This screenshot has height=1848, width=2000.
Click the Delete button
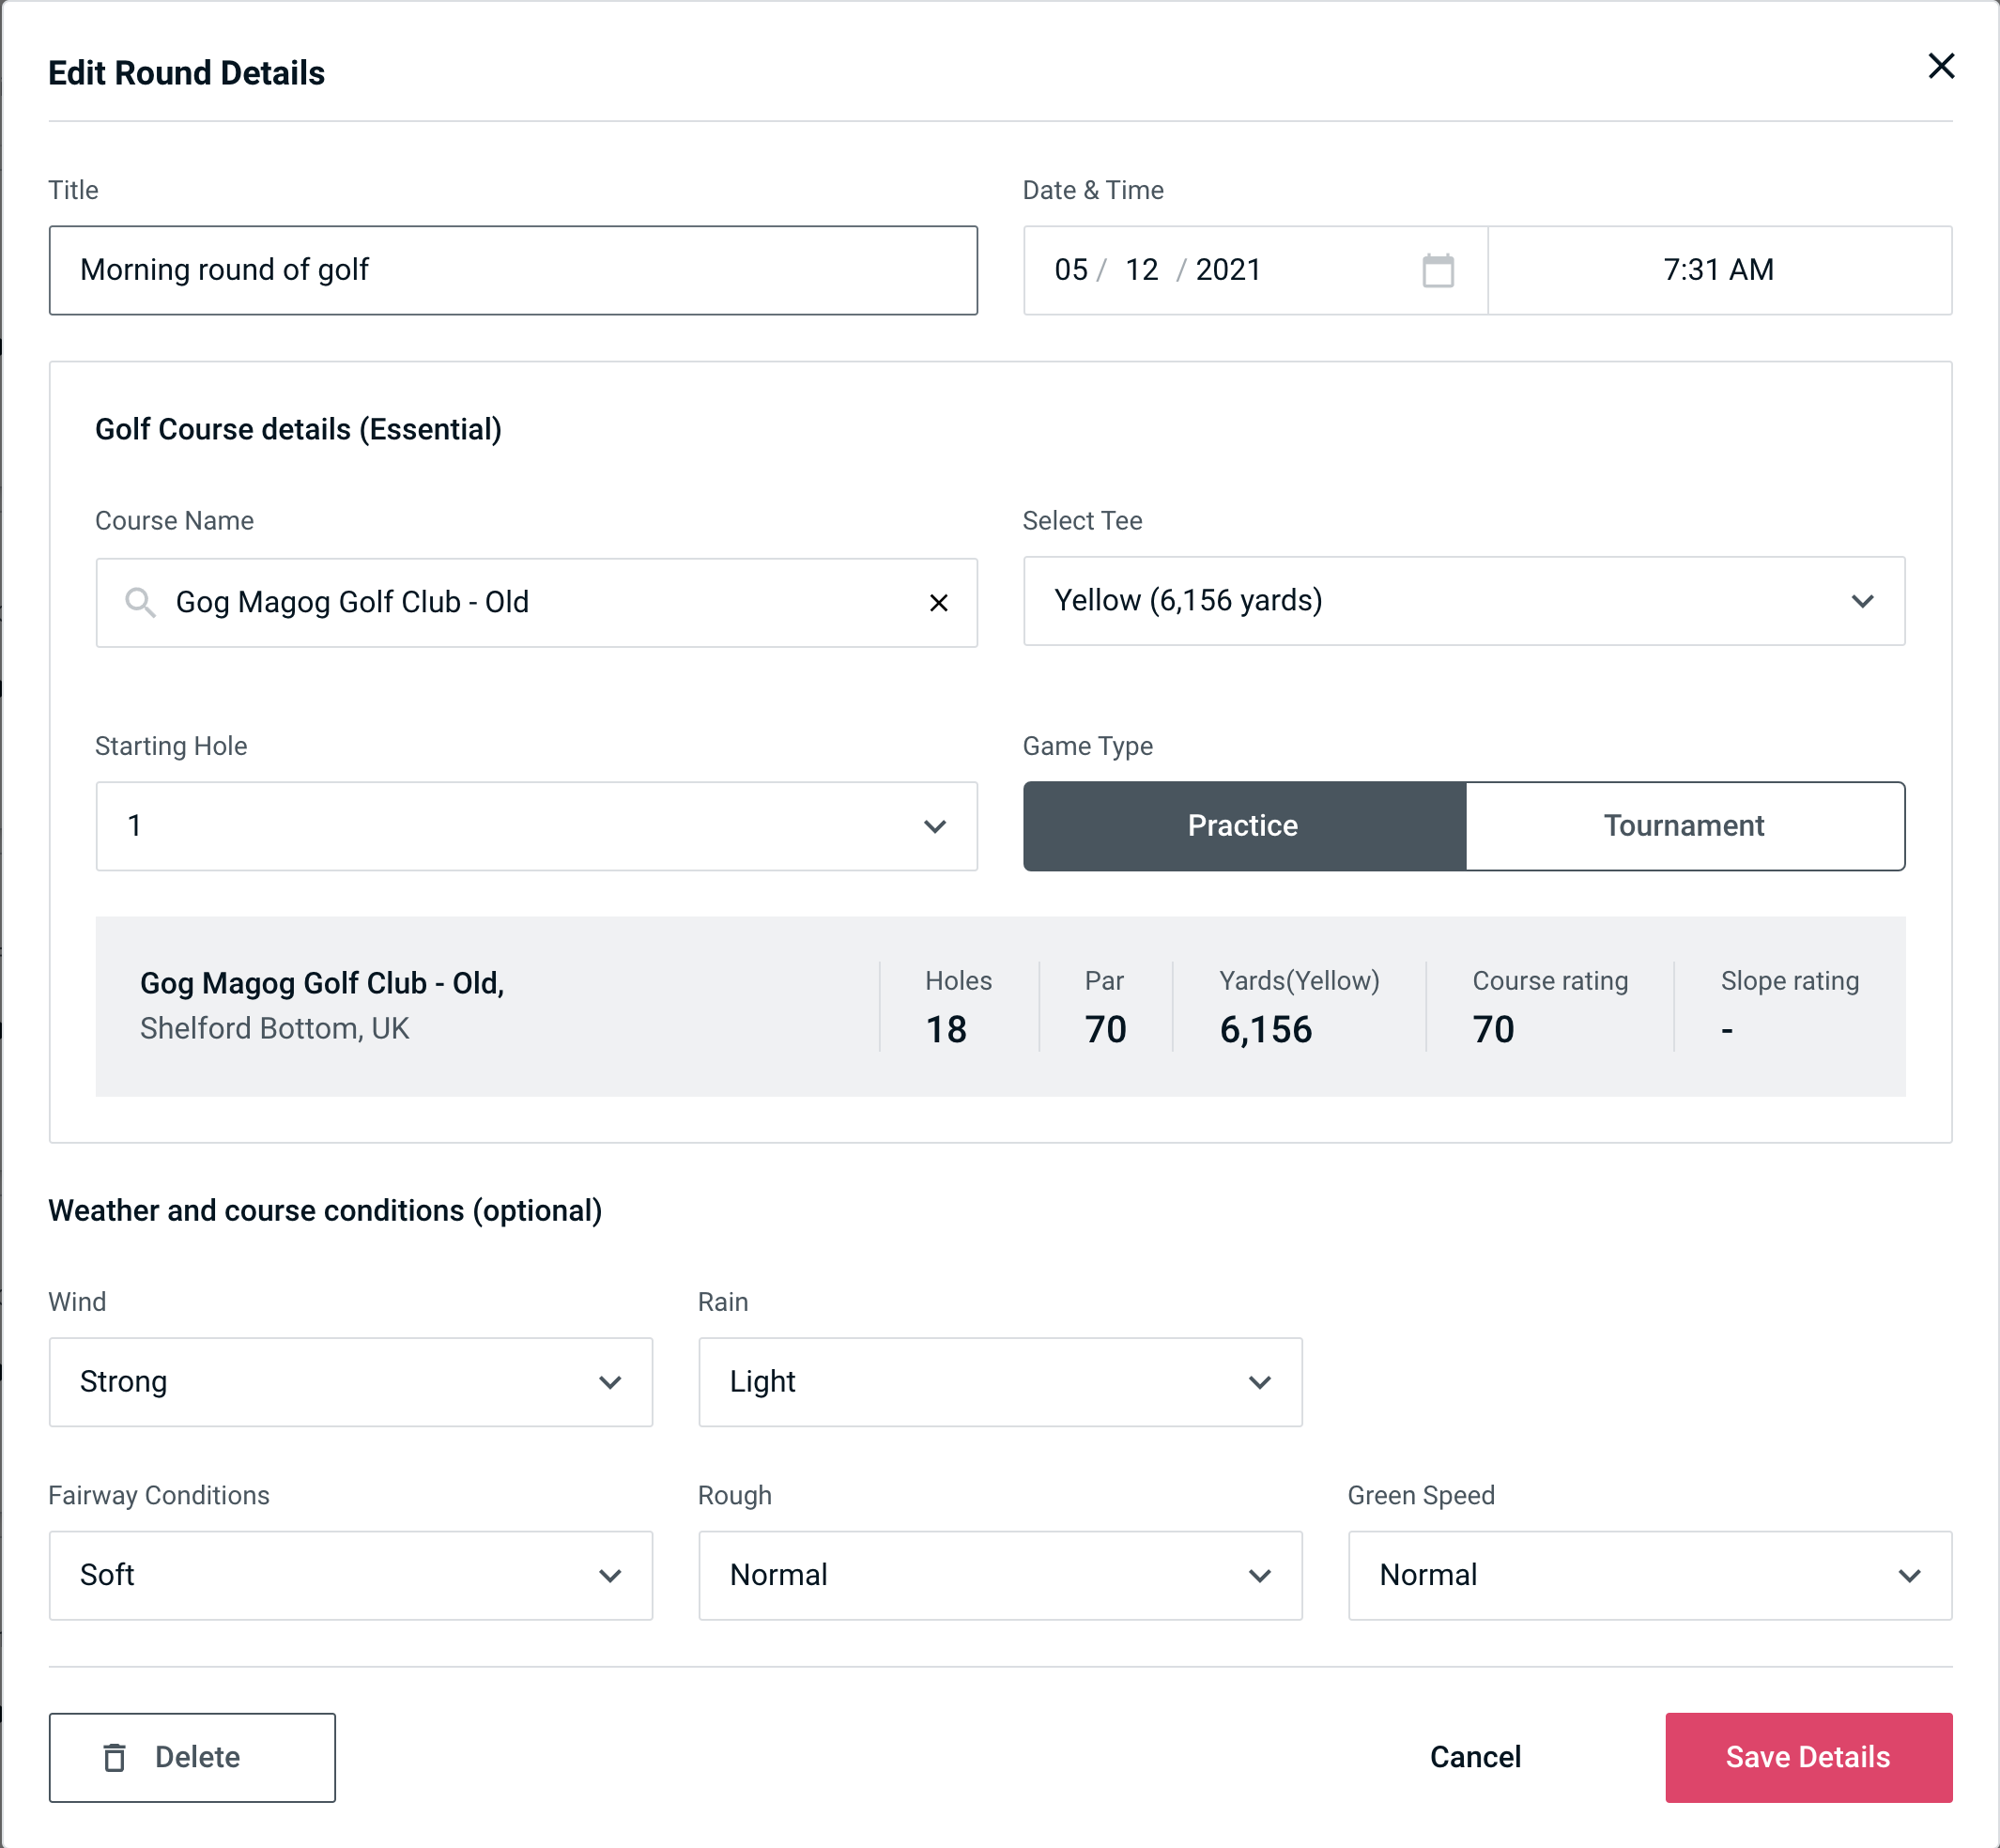(x=192, y=1758)
